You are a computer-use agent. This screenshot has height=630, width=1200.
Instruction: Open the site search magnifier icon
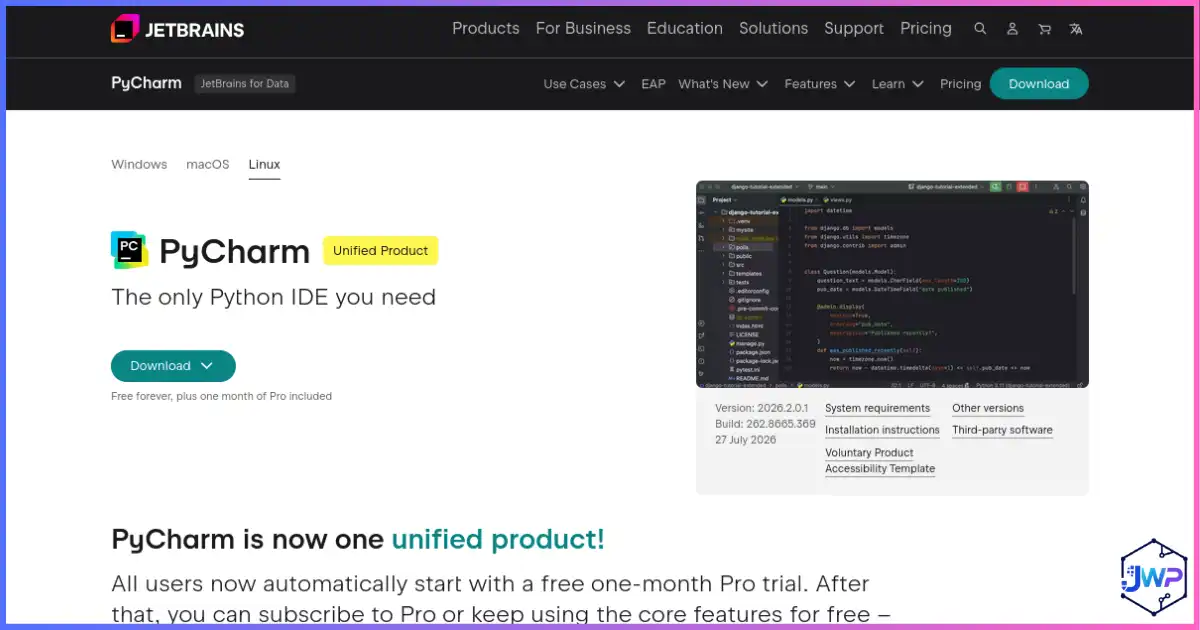(x=980, y=29)
